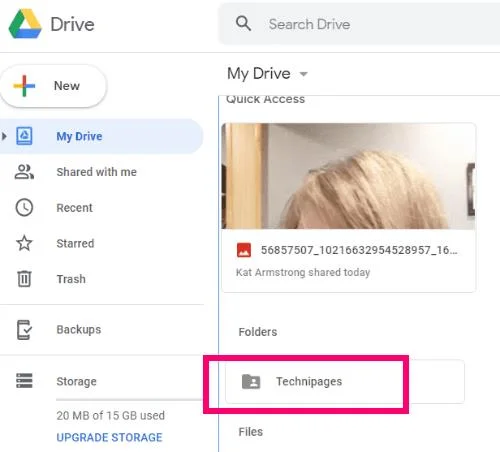The image size is (500, 452).
Task: Click the shared folder icon for Technipages
Action: coord(251,381)
